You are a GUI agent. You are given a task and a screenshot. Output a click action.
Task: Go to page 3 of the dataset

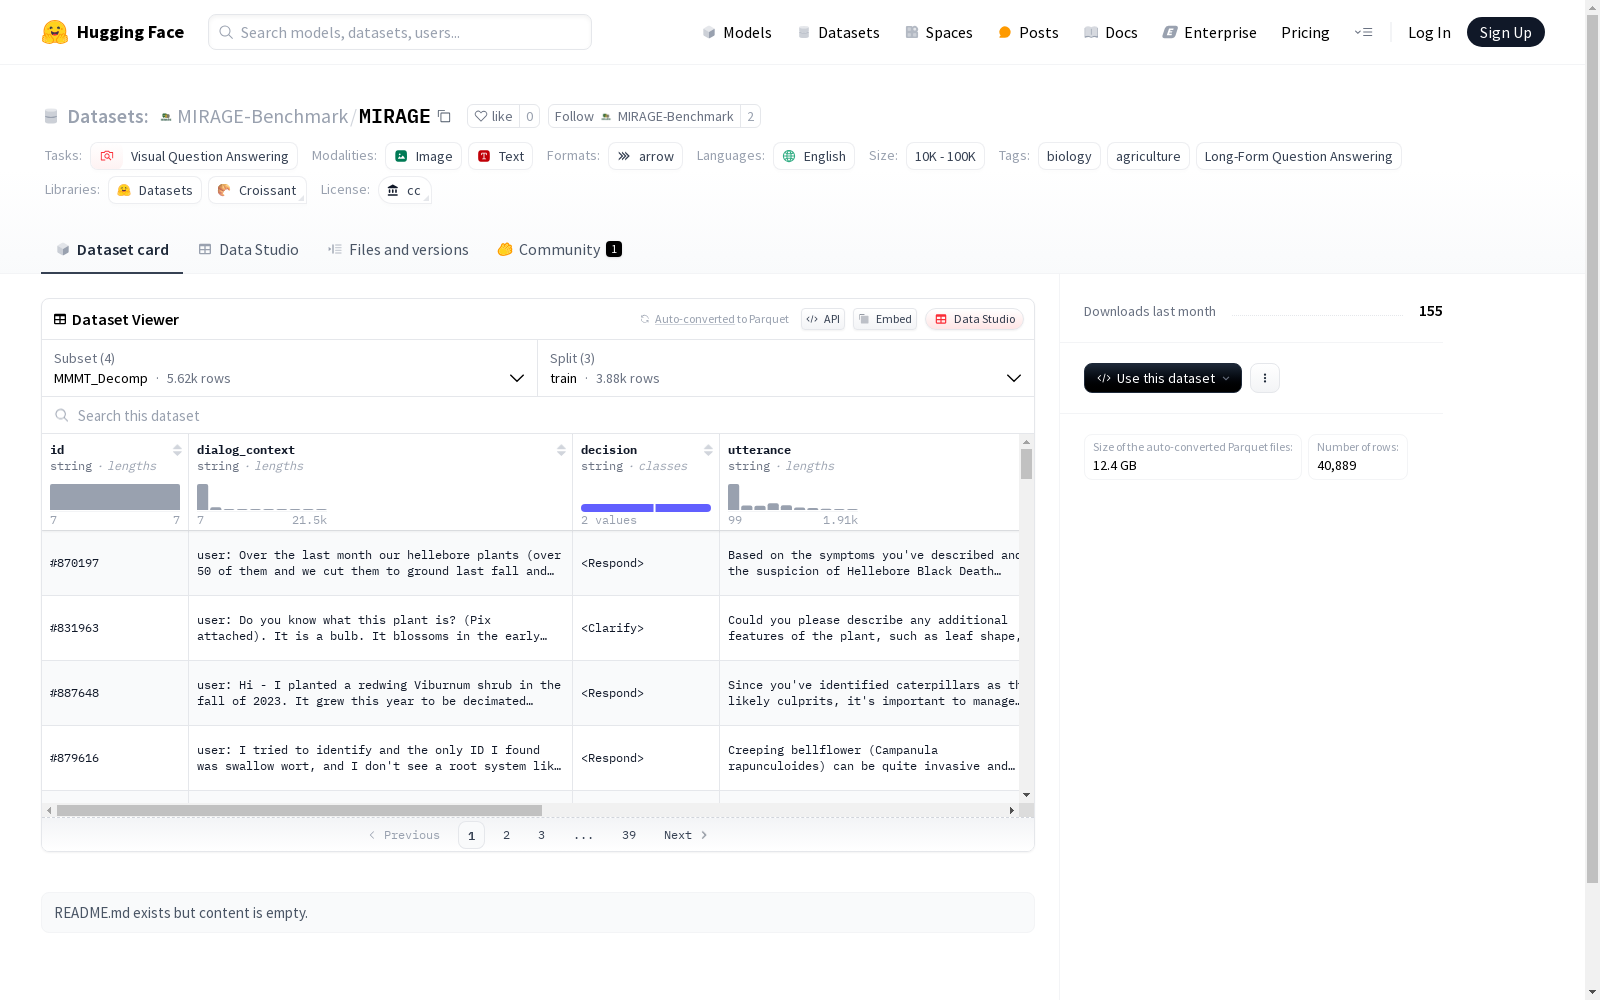pos(542,835)
